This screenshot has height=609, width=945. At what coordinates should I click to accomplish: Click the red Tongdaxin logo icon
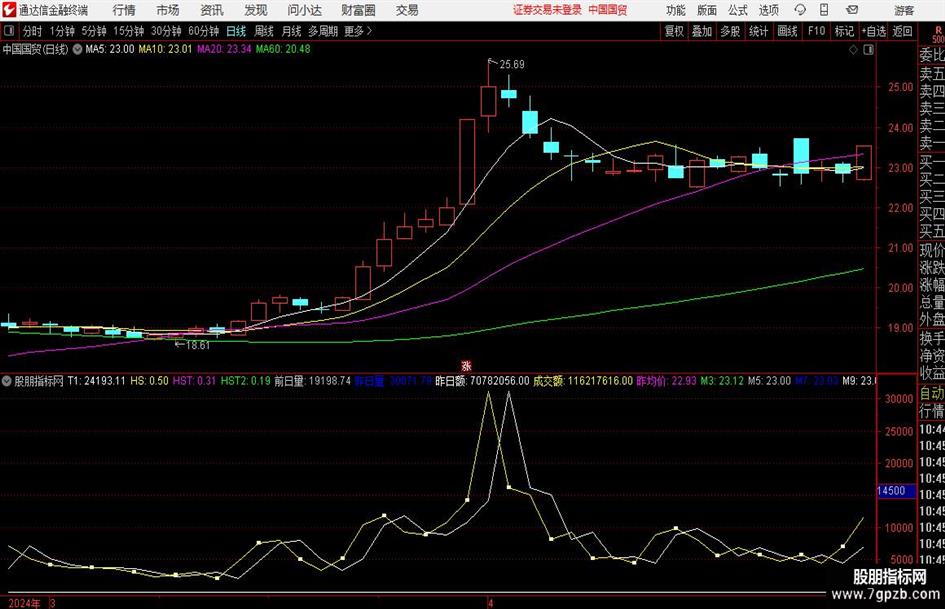(x=9, y=10)
